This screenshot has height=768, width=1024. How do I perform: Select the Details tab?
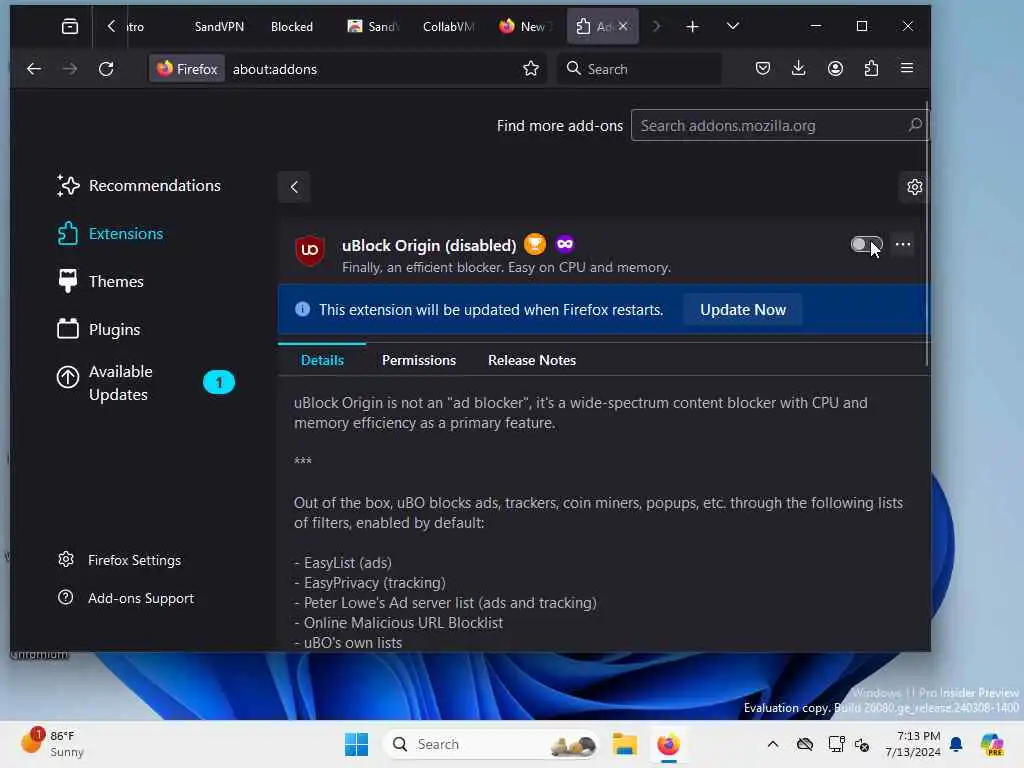tap(322, 360)
